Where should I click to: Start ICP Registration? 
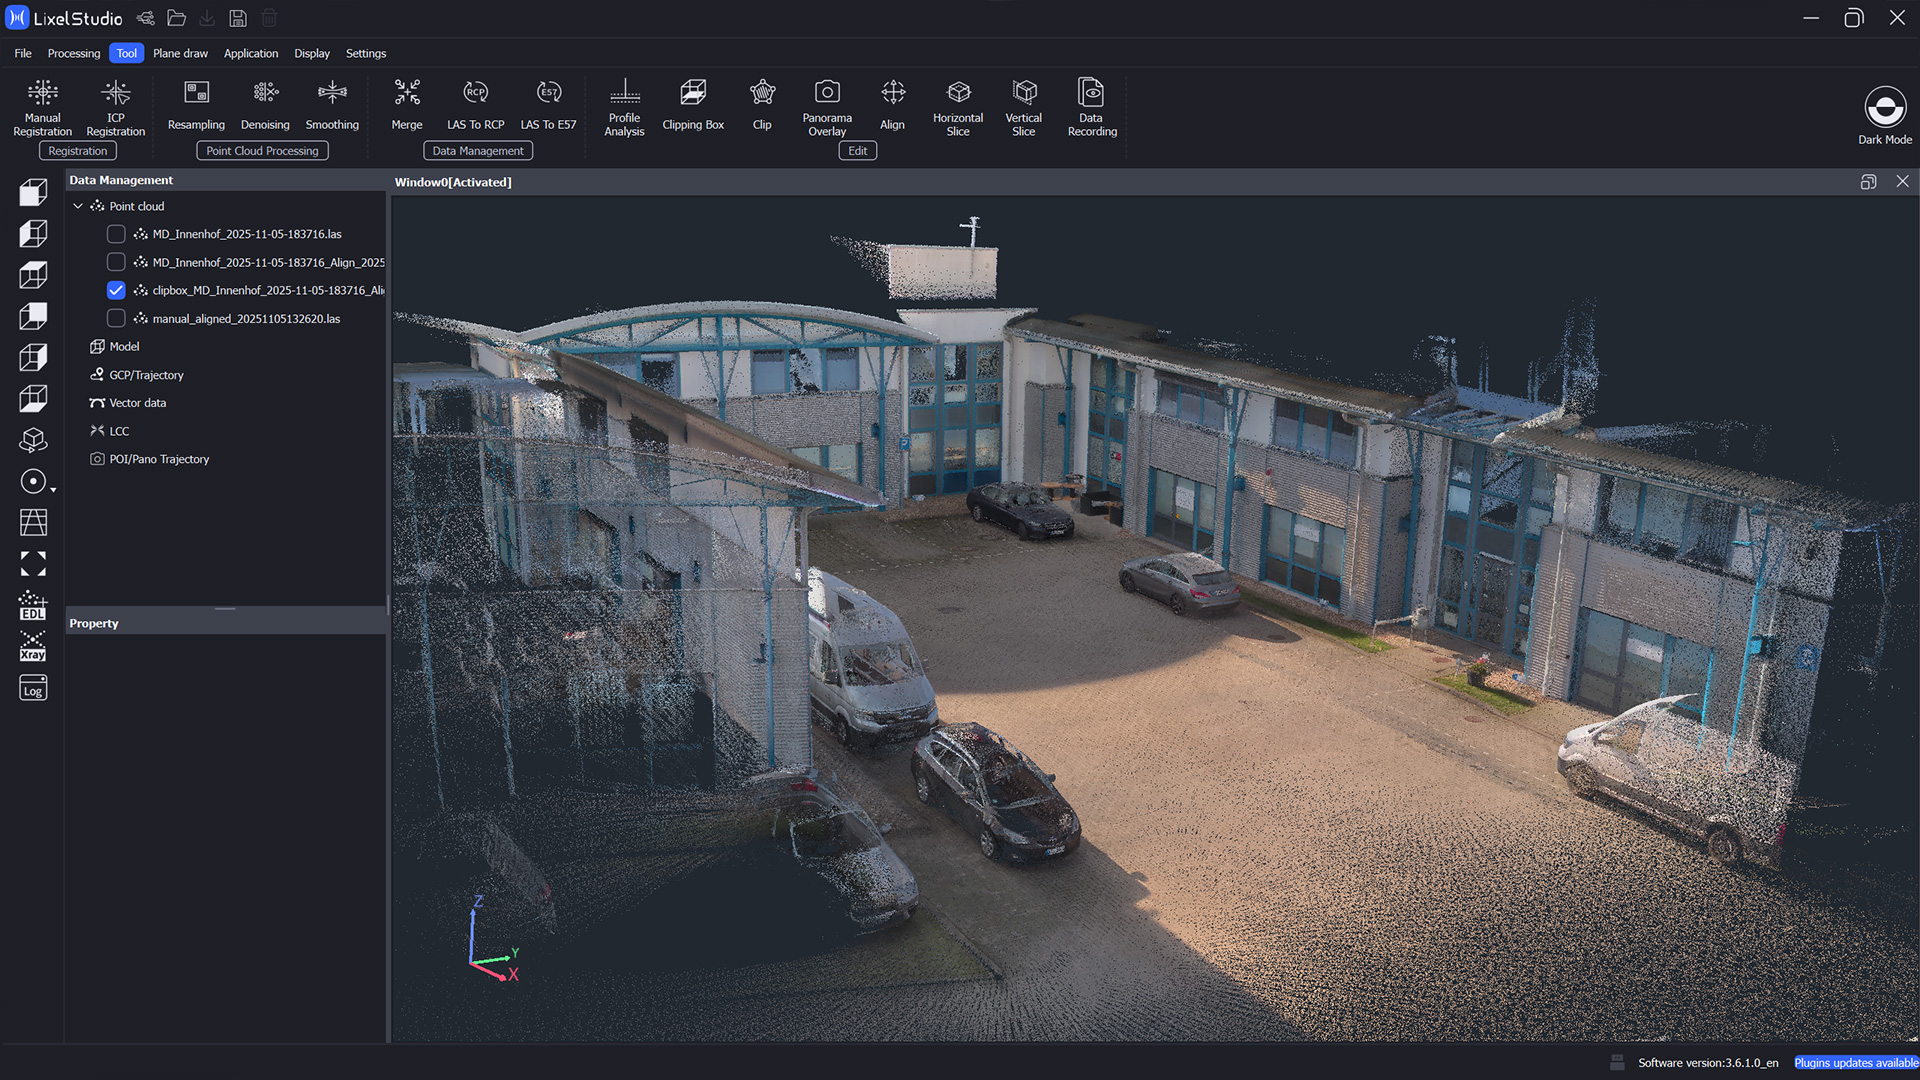coord(115,105)
